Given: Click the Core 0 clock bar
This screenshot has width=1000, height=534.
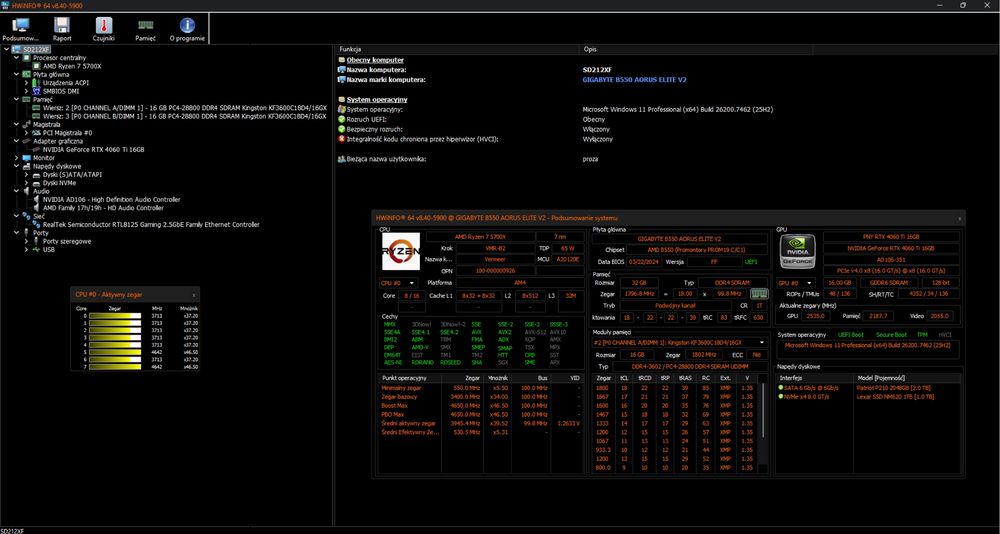Looking at the screenshot, I should (x=115, y=315).
